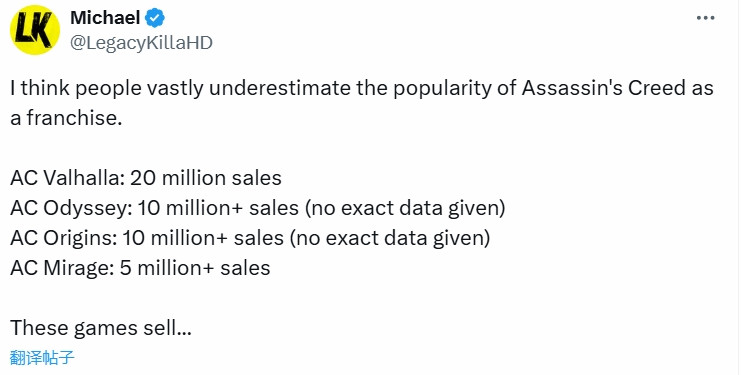Open Michael's profile via display name
The width and height of the screenshot is (741, 375).
tap(105, 18)
